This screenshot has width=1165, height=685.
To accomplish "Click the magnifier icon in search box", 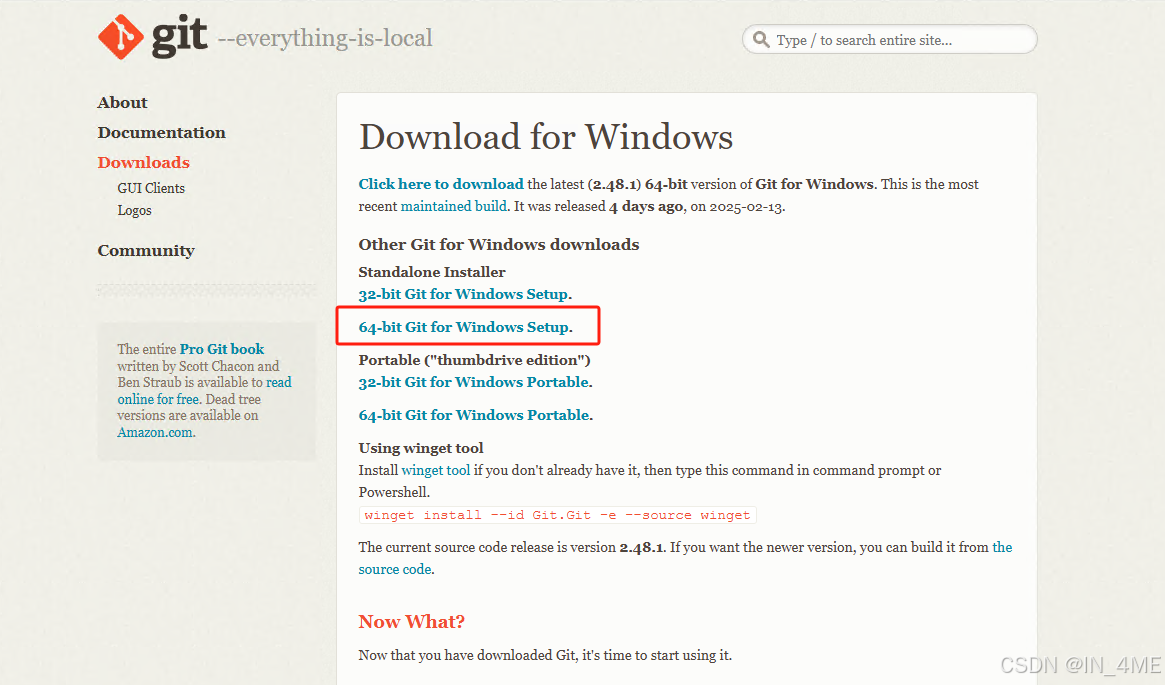I will pyautogui.click(x=761, y=39).
